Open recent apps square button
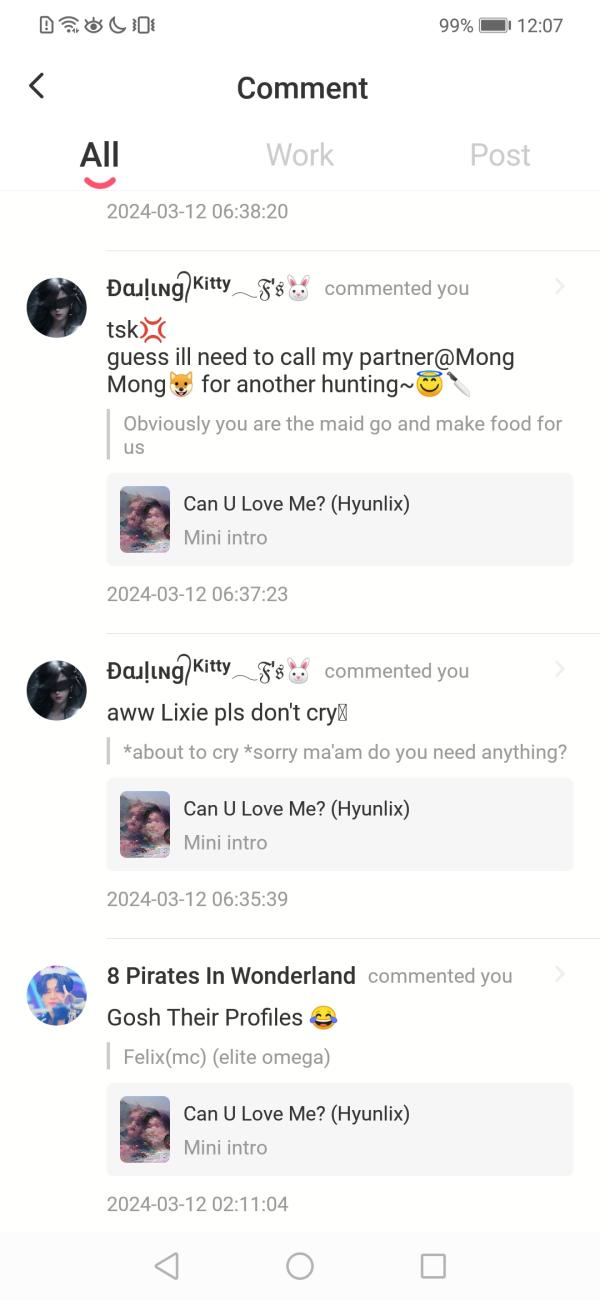Image resolution: width=600 pixels, height=1300 pixels. click(x=433, y=1266)
